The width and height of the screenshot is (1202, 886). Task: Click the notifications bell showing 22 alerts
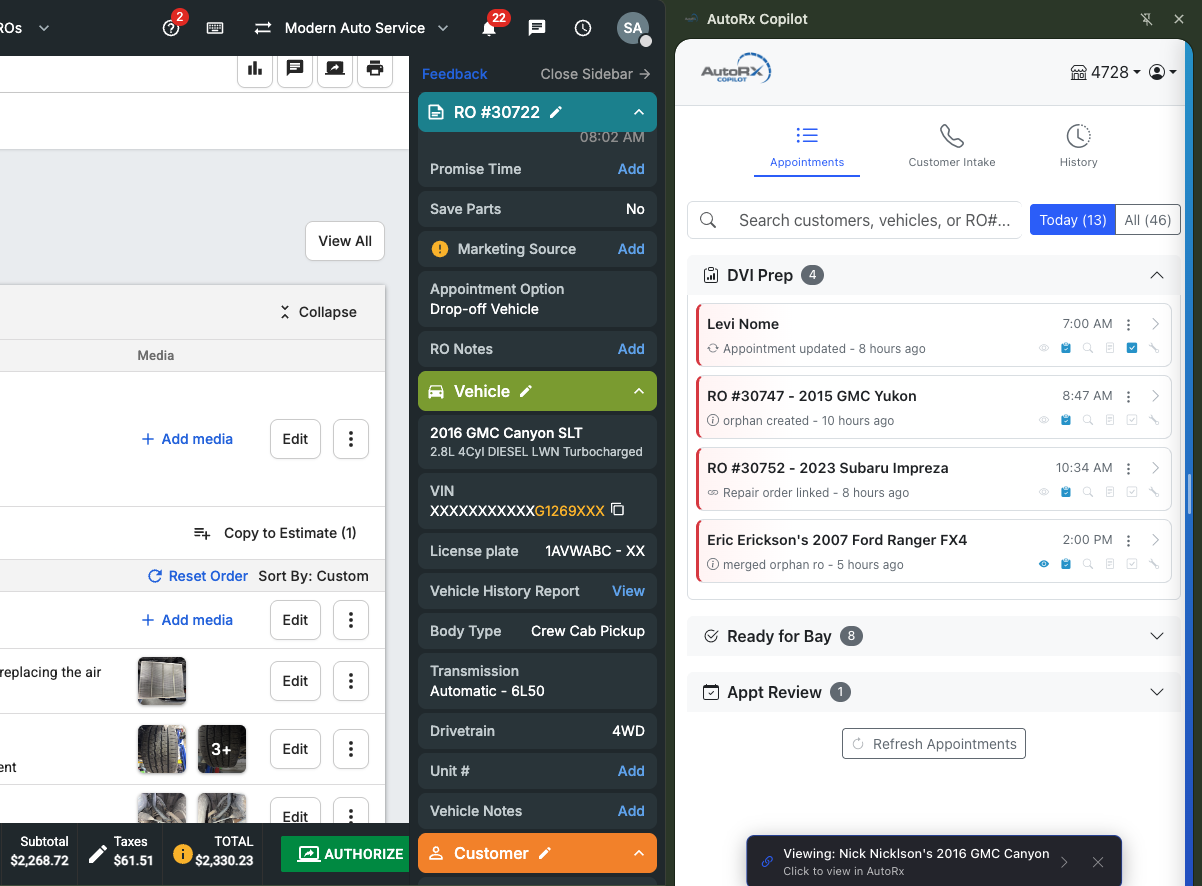click(489, 28)
